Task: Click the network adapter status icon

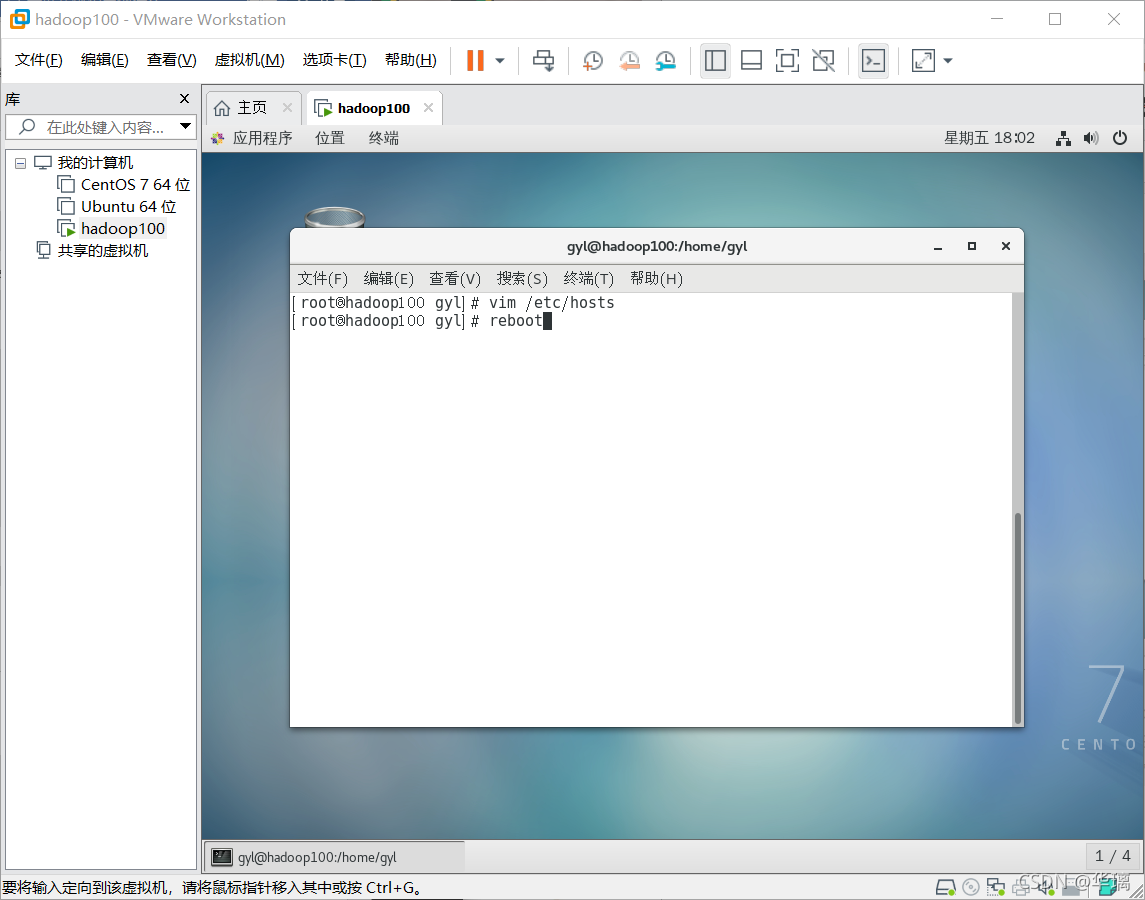Action: tap(996, 887)
